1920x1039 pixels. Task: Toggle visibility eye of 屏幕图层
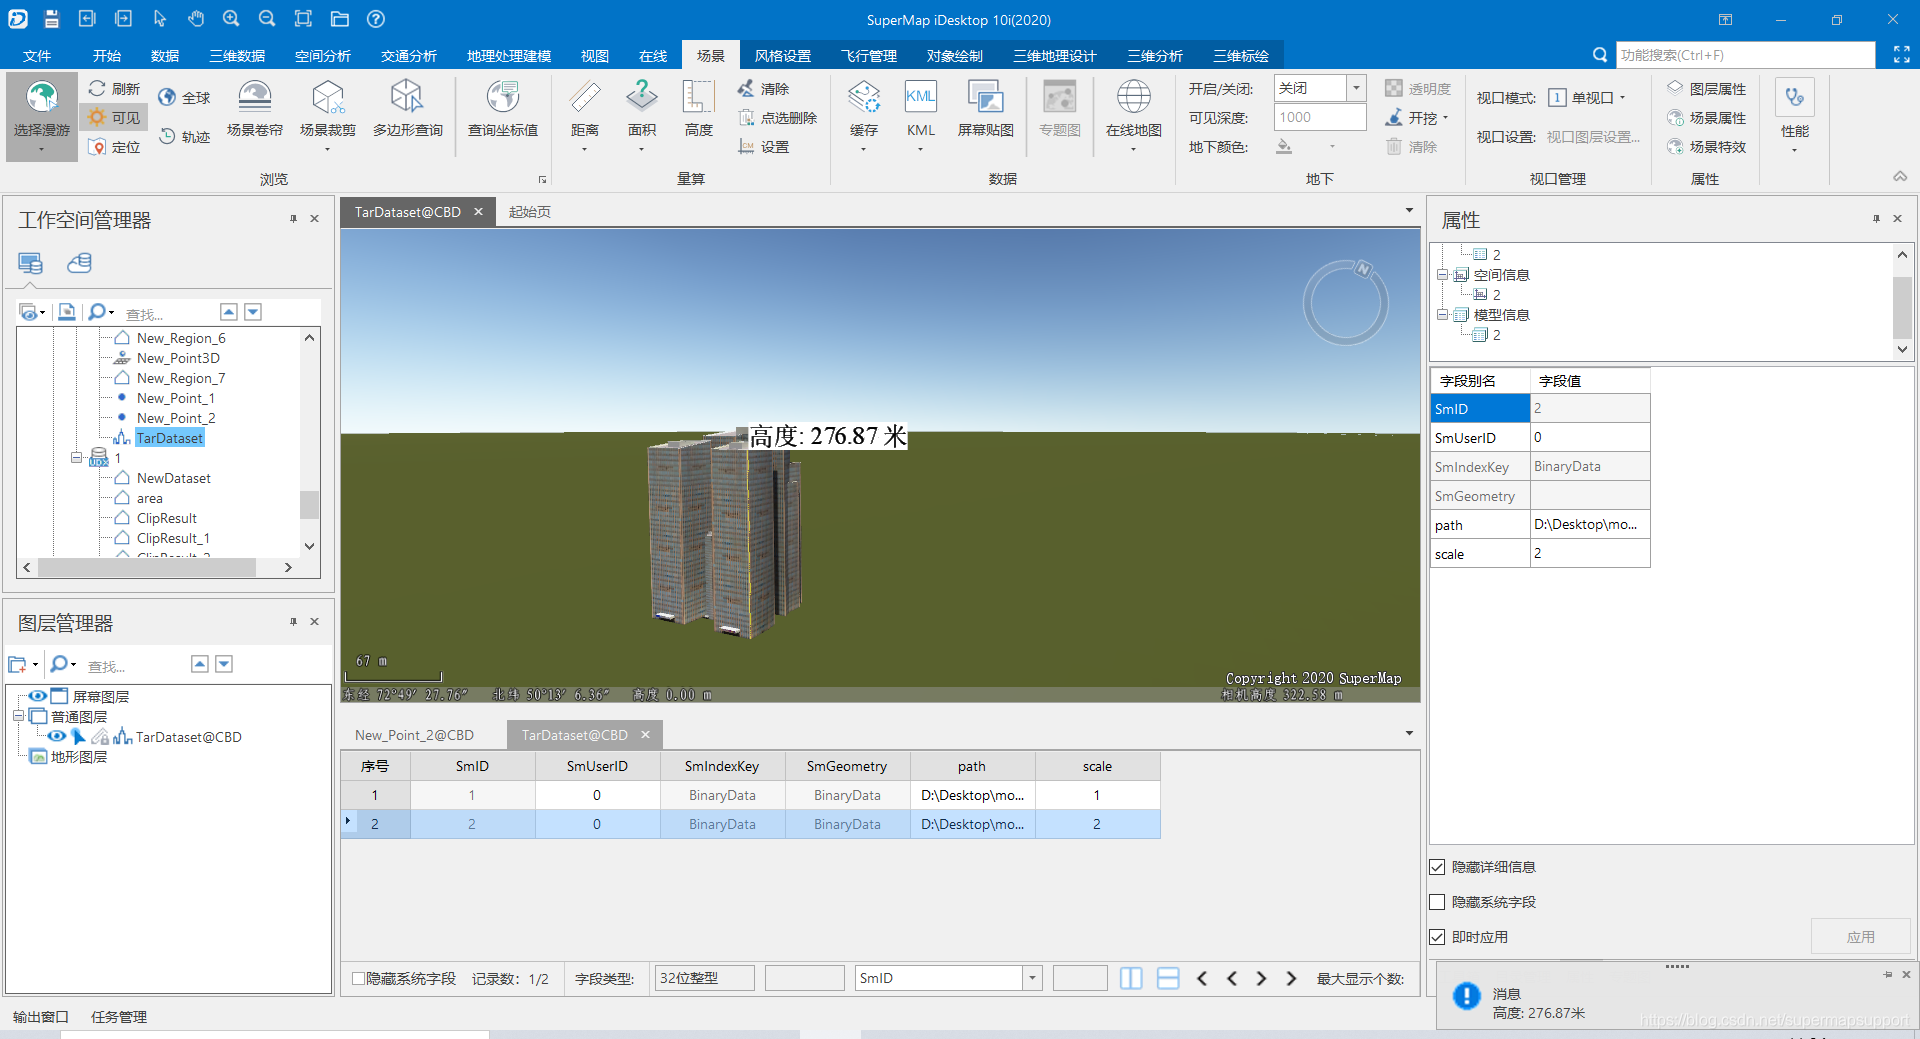coord(37,696)
